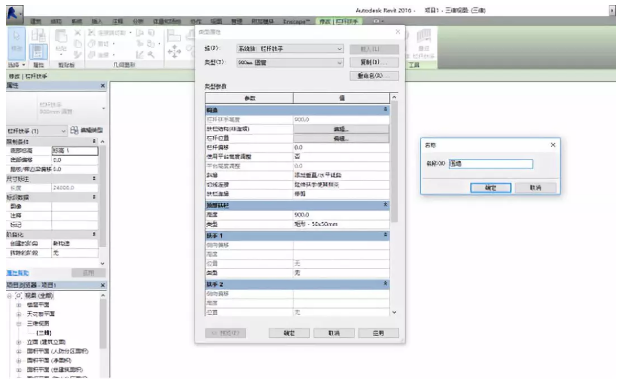The height and width of the screenshot is (386, 622).
Task: Confirm the 名称 dialog with 确定
Action: pos(491,188)
